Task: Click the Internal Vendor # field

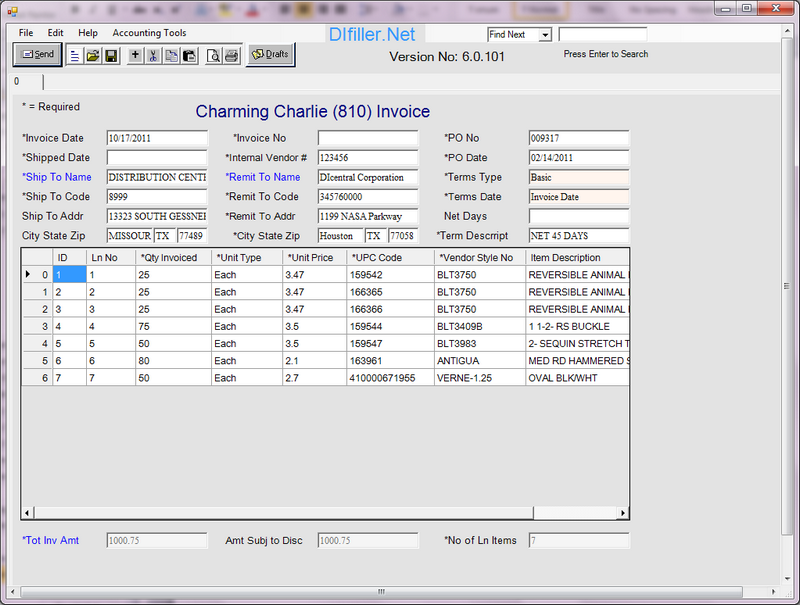Action: (x=368, y=158)
